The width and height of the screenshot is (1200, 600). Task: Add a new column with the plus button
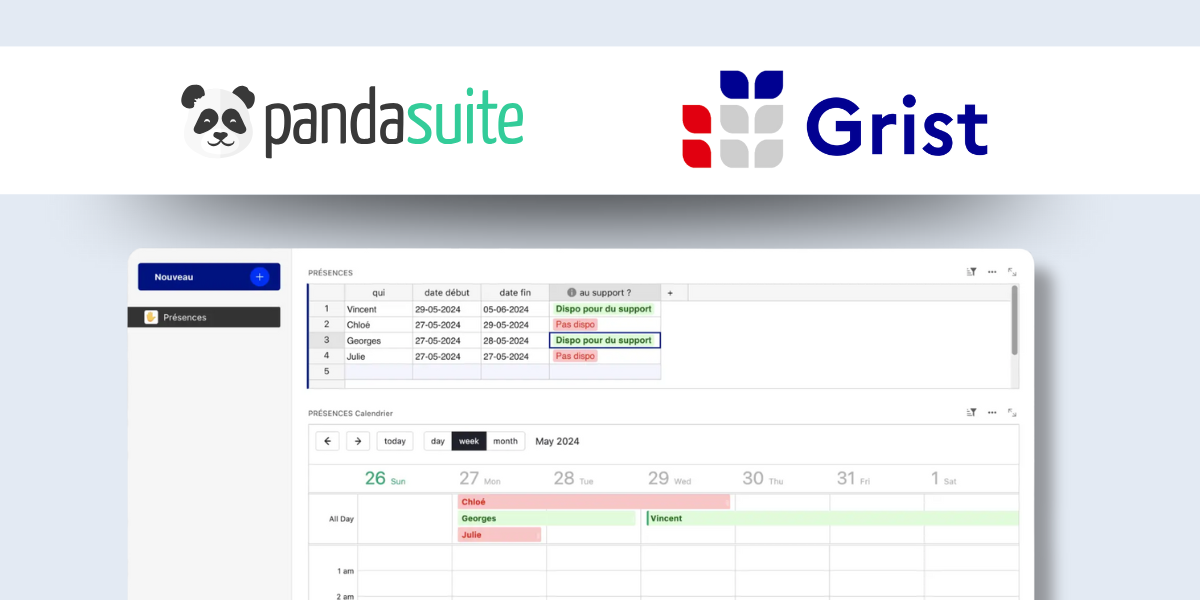coord(671,292)
